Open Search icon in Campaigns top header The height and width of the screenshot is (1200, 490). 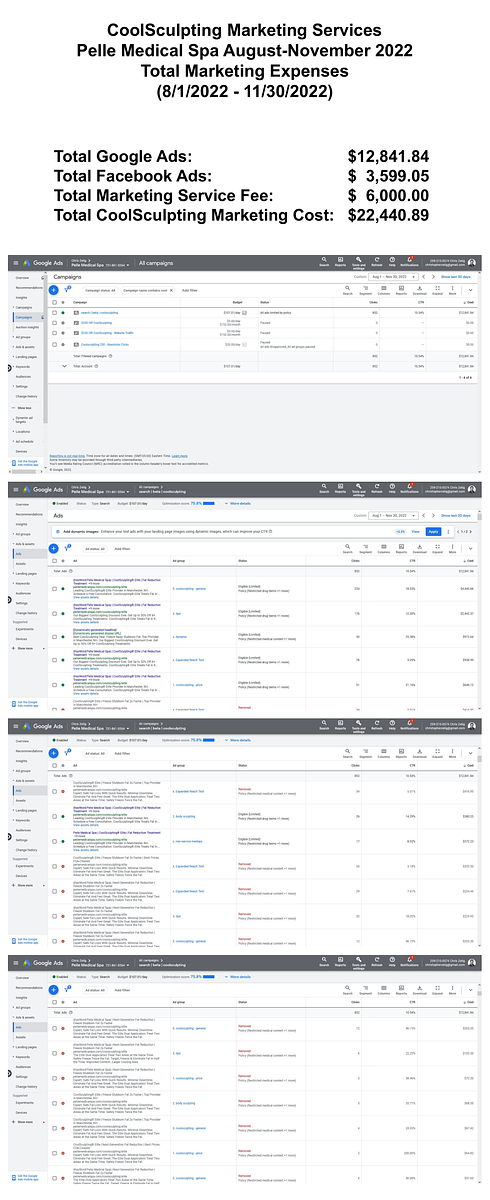coord(324,262)
